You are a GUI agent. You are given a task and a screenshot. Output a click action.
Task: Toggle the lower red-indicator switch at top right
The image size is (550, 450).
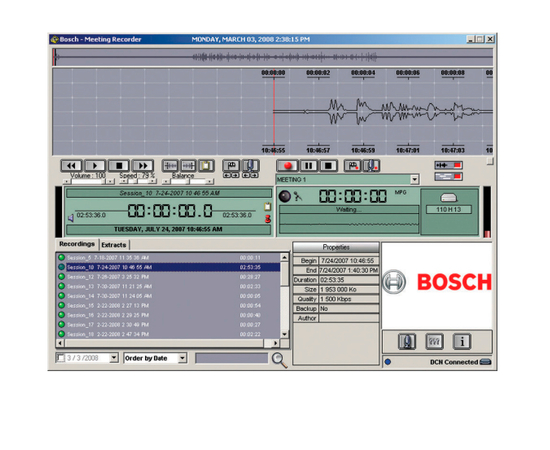pyautogui.click(x=449, y=176)
